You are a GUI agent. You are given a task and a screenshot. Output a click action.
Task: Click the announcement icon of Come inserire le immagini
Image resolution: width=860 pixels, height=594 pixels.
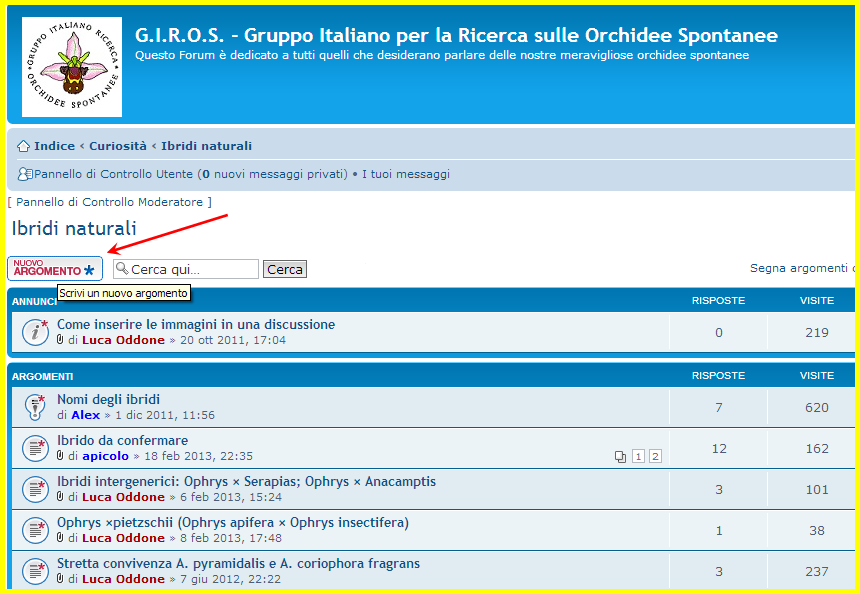pyautogui.click(x=36, y=332)
